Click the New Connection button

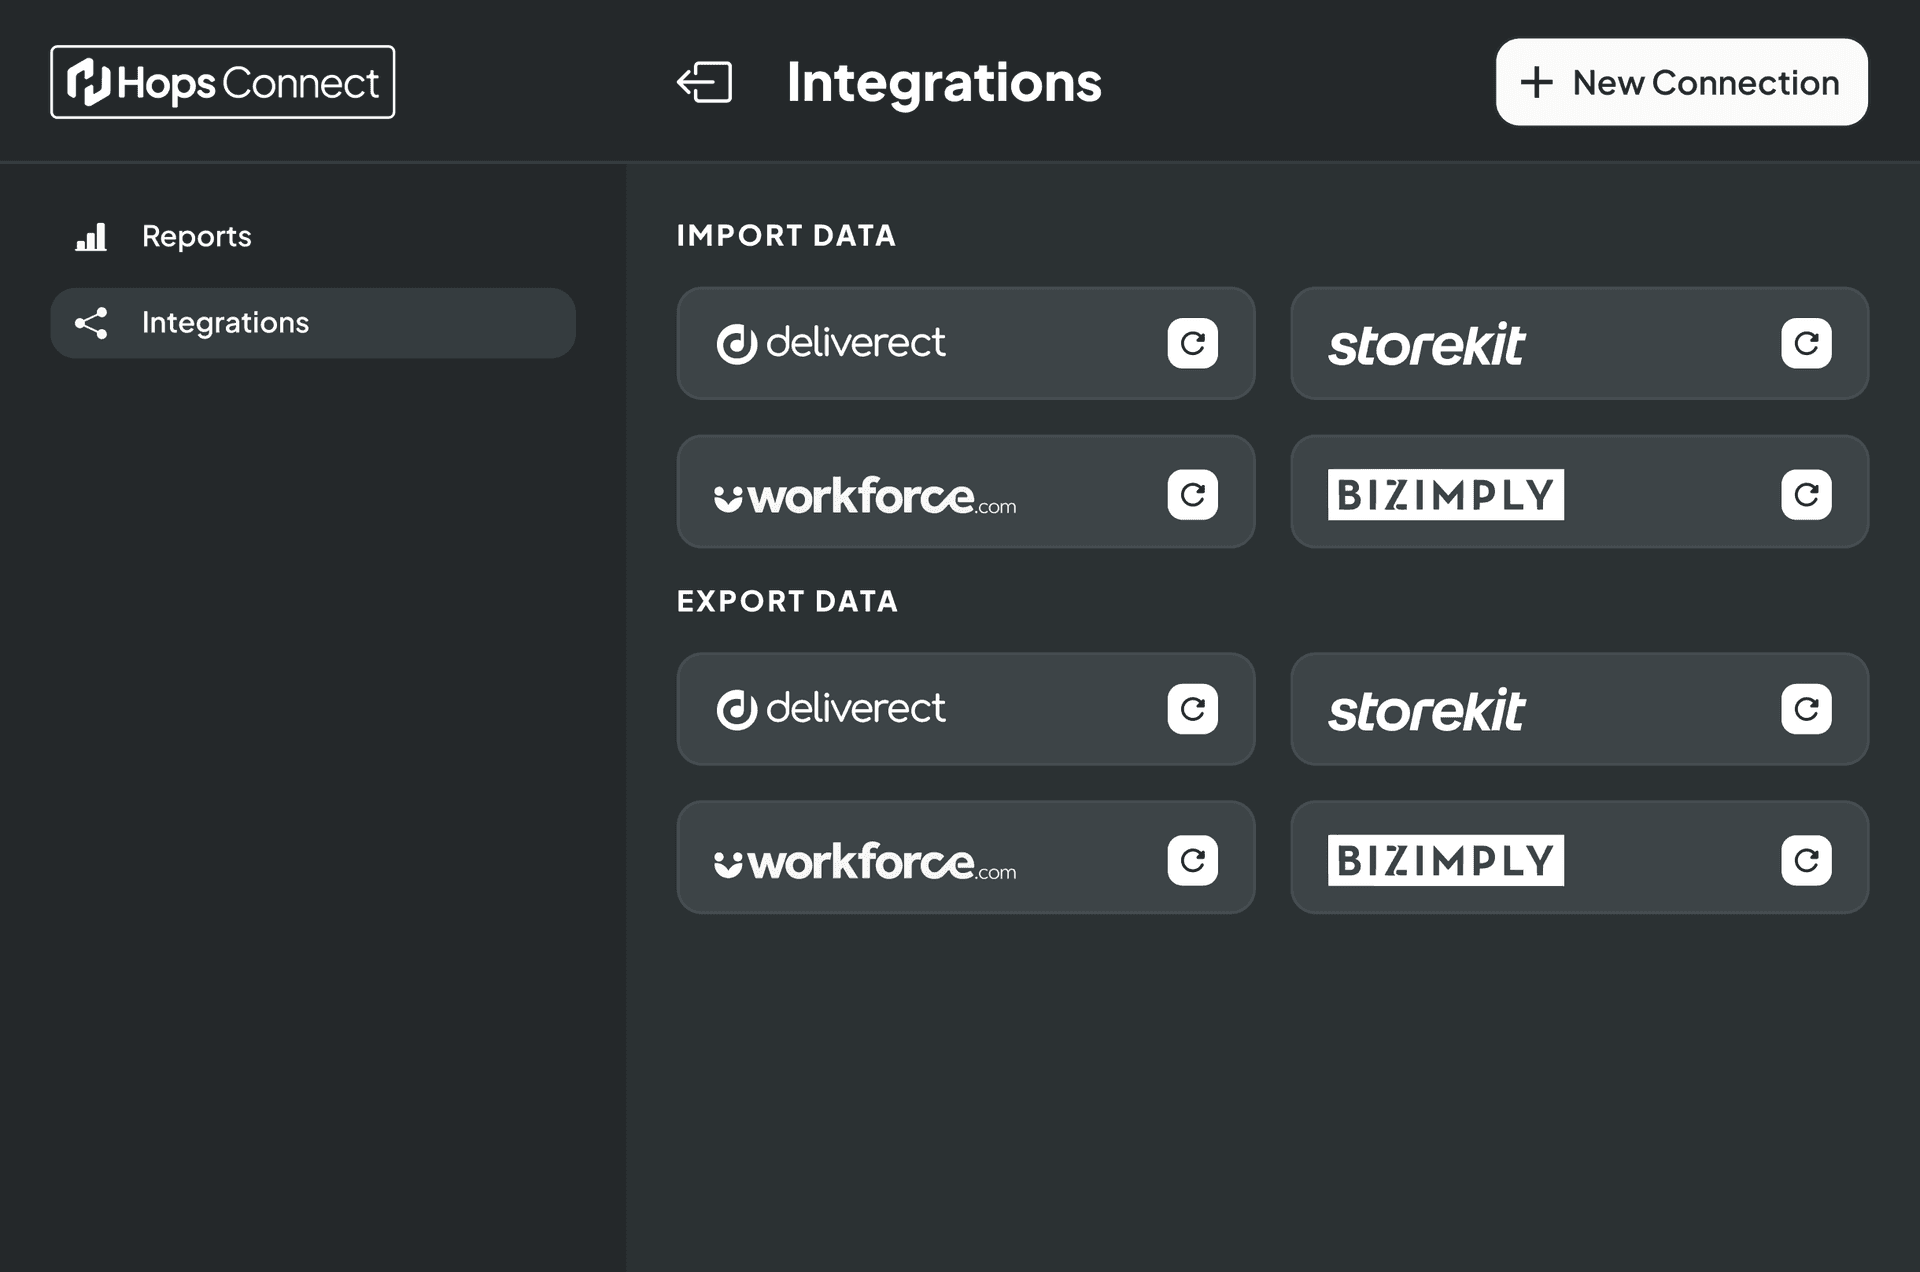(x=1681, y=82)
